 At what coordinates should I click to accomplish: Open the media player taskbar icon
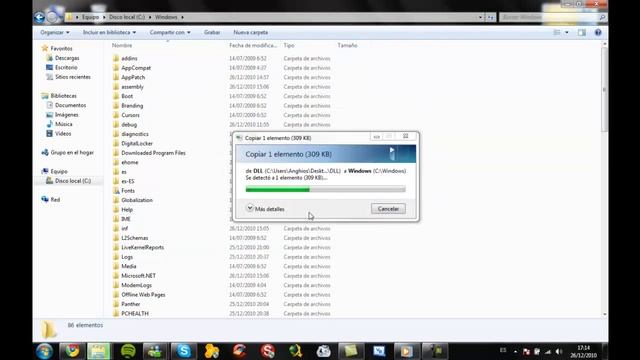406,351
